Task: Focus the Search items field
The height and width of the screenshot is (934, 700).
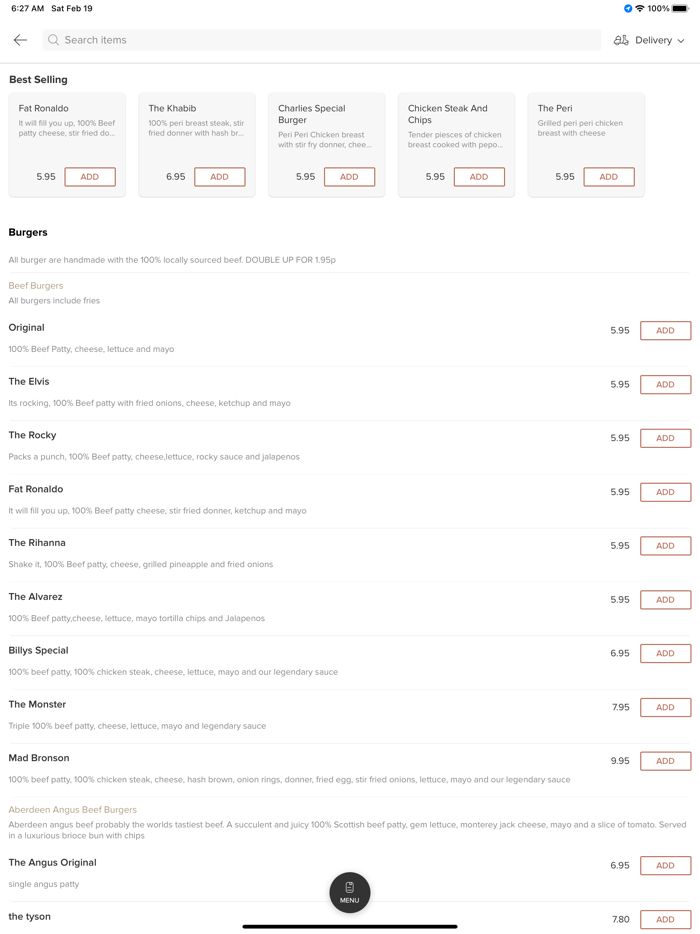Action: point(320,40)
